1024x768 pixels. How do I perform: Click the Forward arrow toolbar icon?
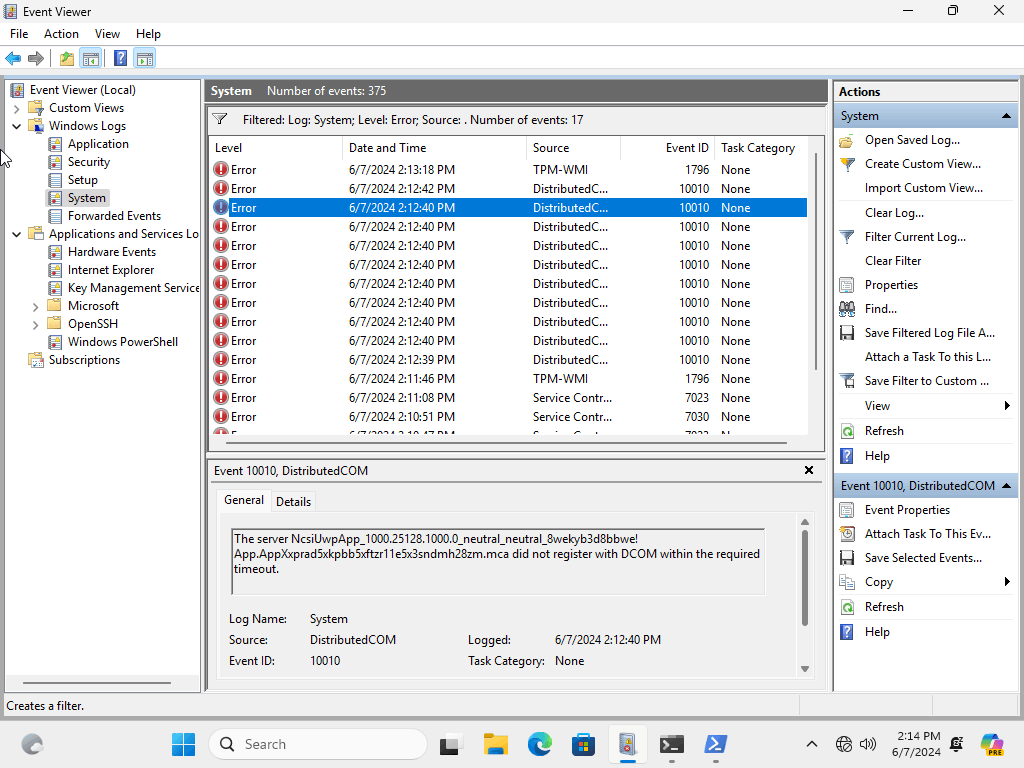36,59
